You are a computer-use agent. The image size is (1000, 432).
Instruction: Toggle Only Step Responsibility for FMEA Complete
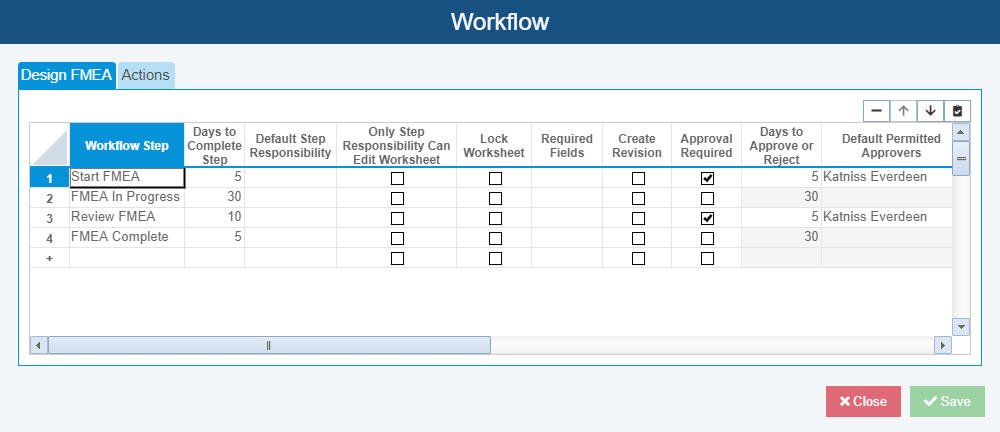[x=397, y=238]
